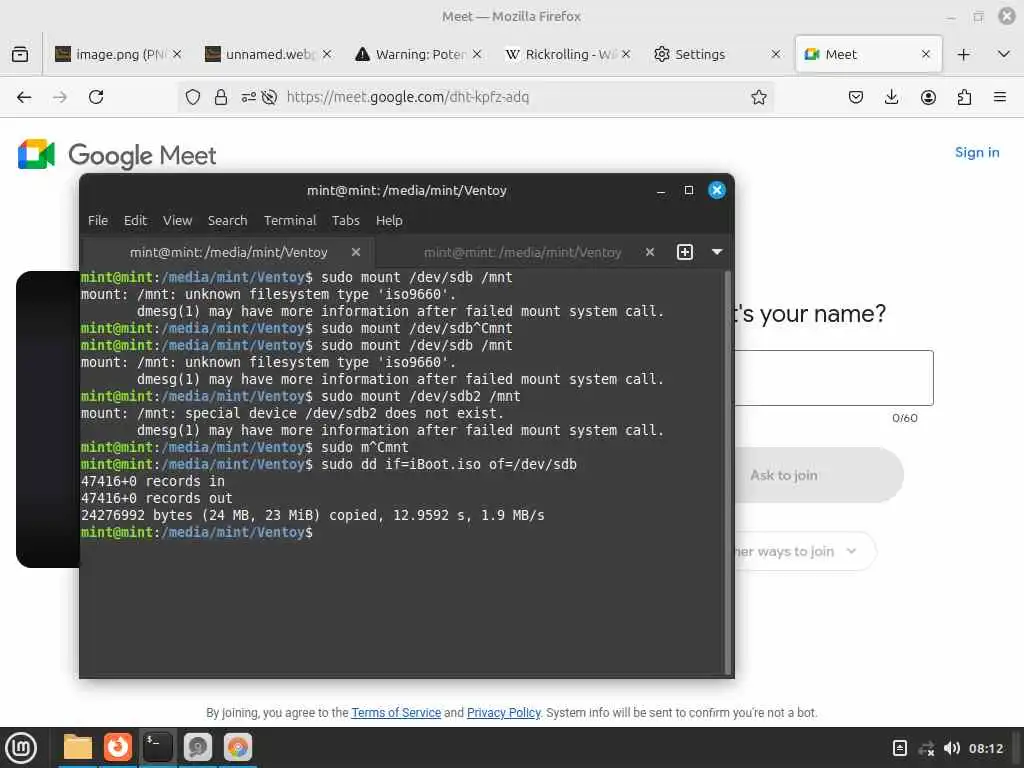The height and width of the screenshot is (768, 1024).
Task: Open the tracking protection shield icon
Action: [x=193, y=97]
